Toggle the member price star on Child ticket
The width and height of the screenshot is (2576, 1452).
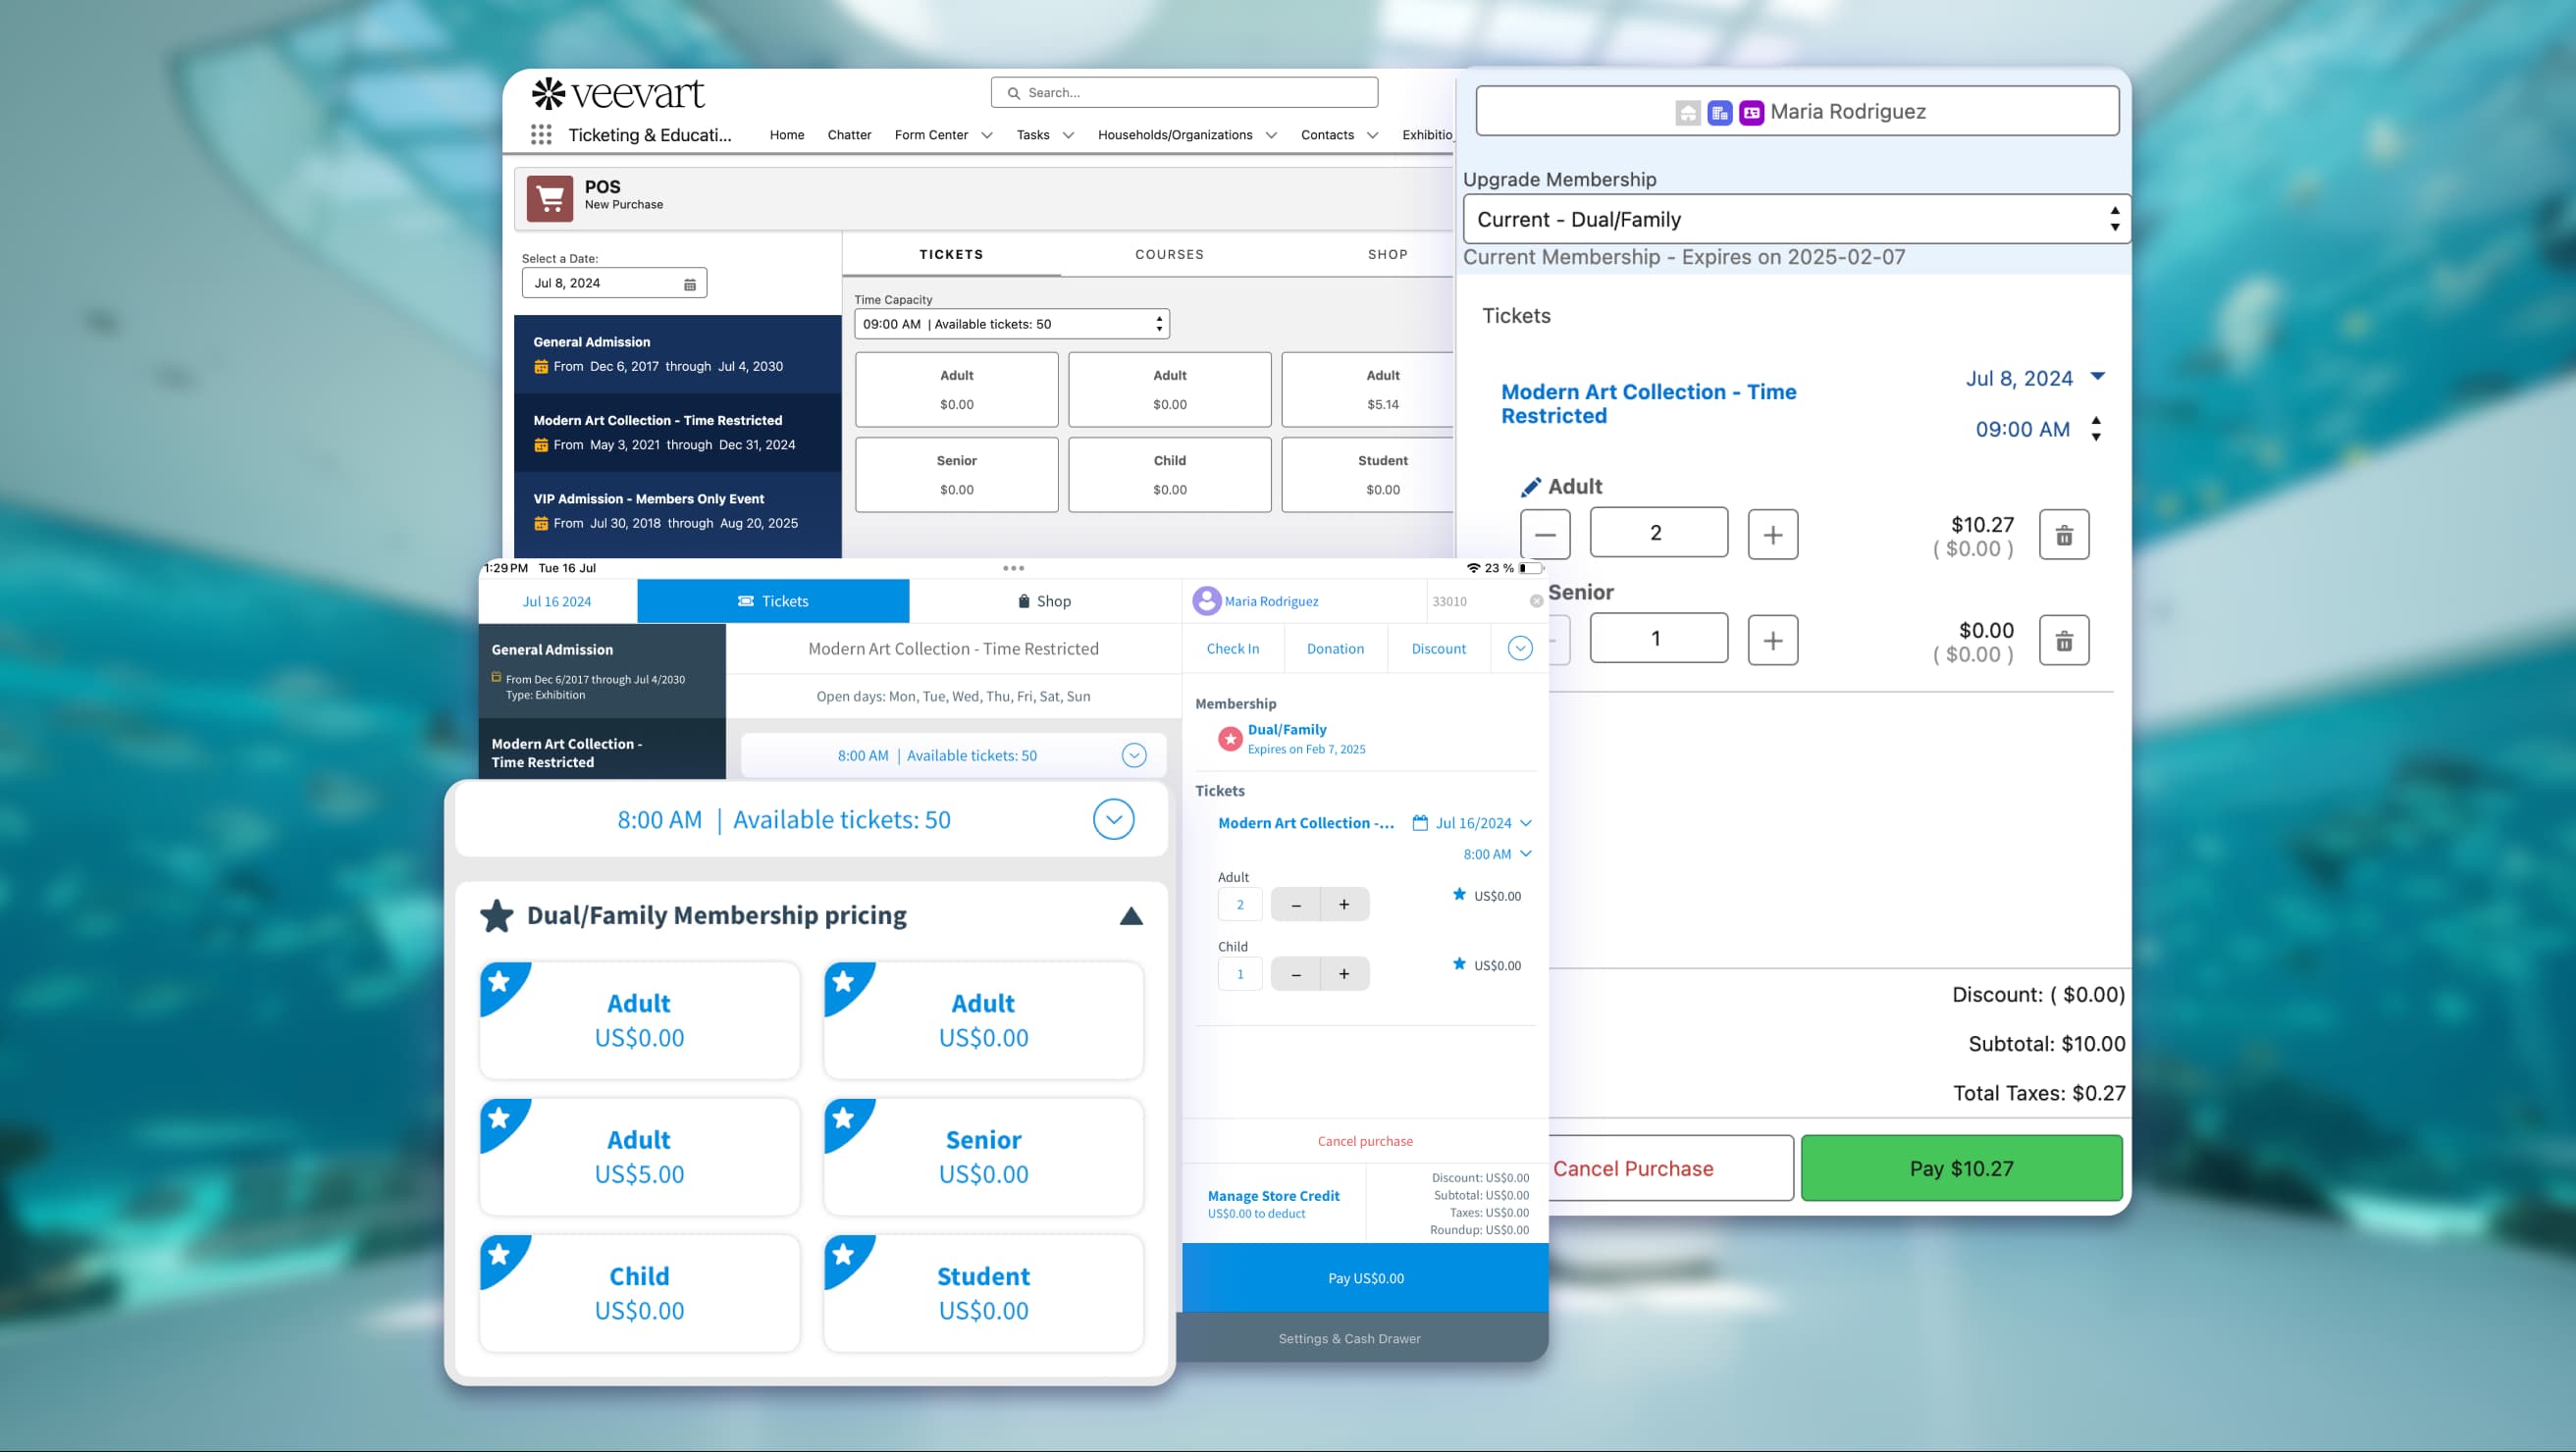tap(1459, 965)
